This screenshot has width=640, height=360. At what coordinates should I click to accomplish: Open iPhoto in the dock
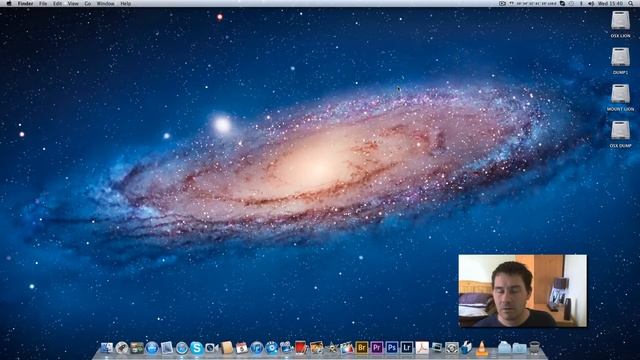coord(317,348)
